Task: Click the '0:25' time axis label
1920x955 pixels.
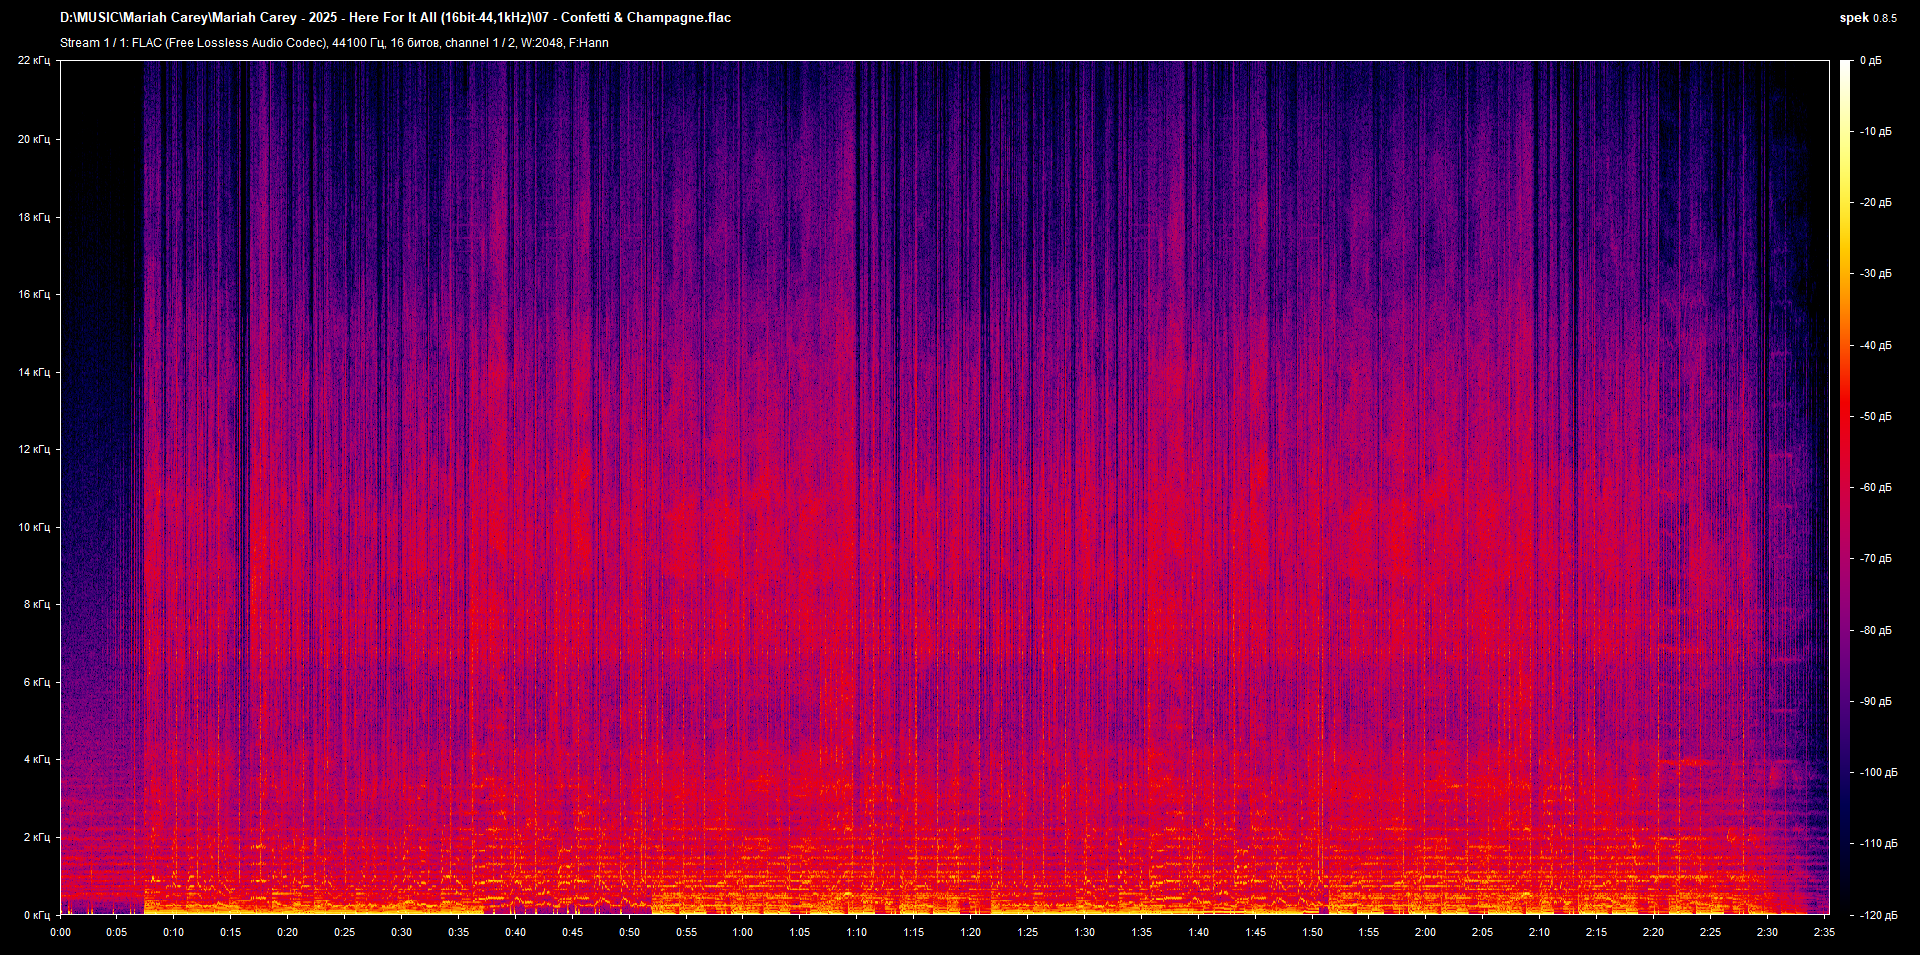Action: coord(345,932)
